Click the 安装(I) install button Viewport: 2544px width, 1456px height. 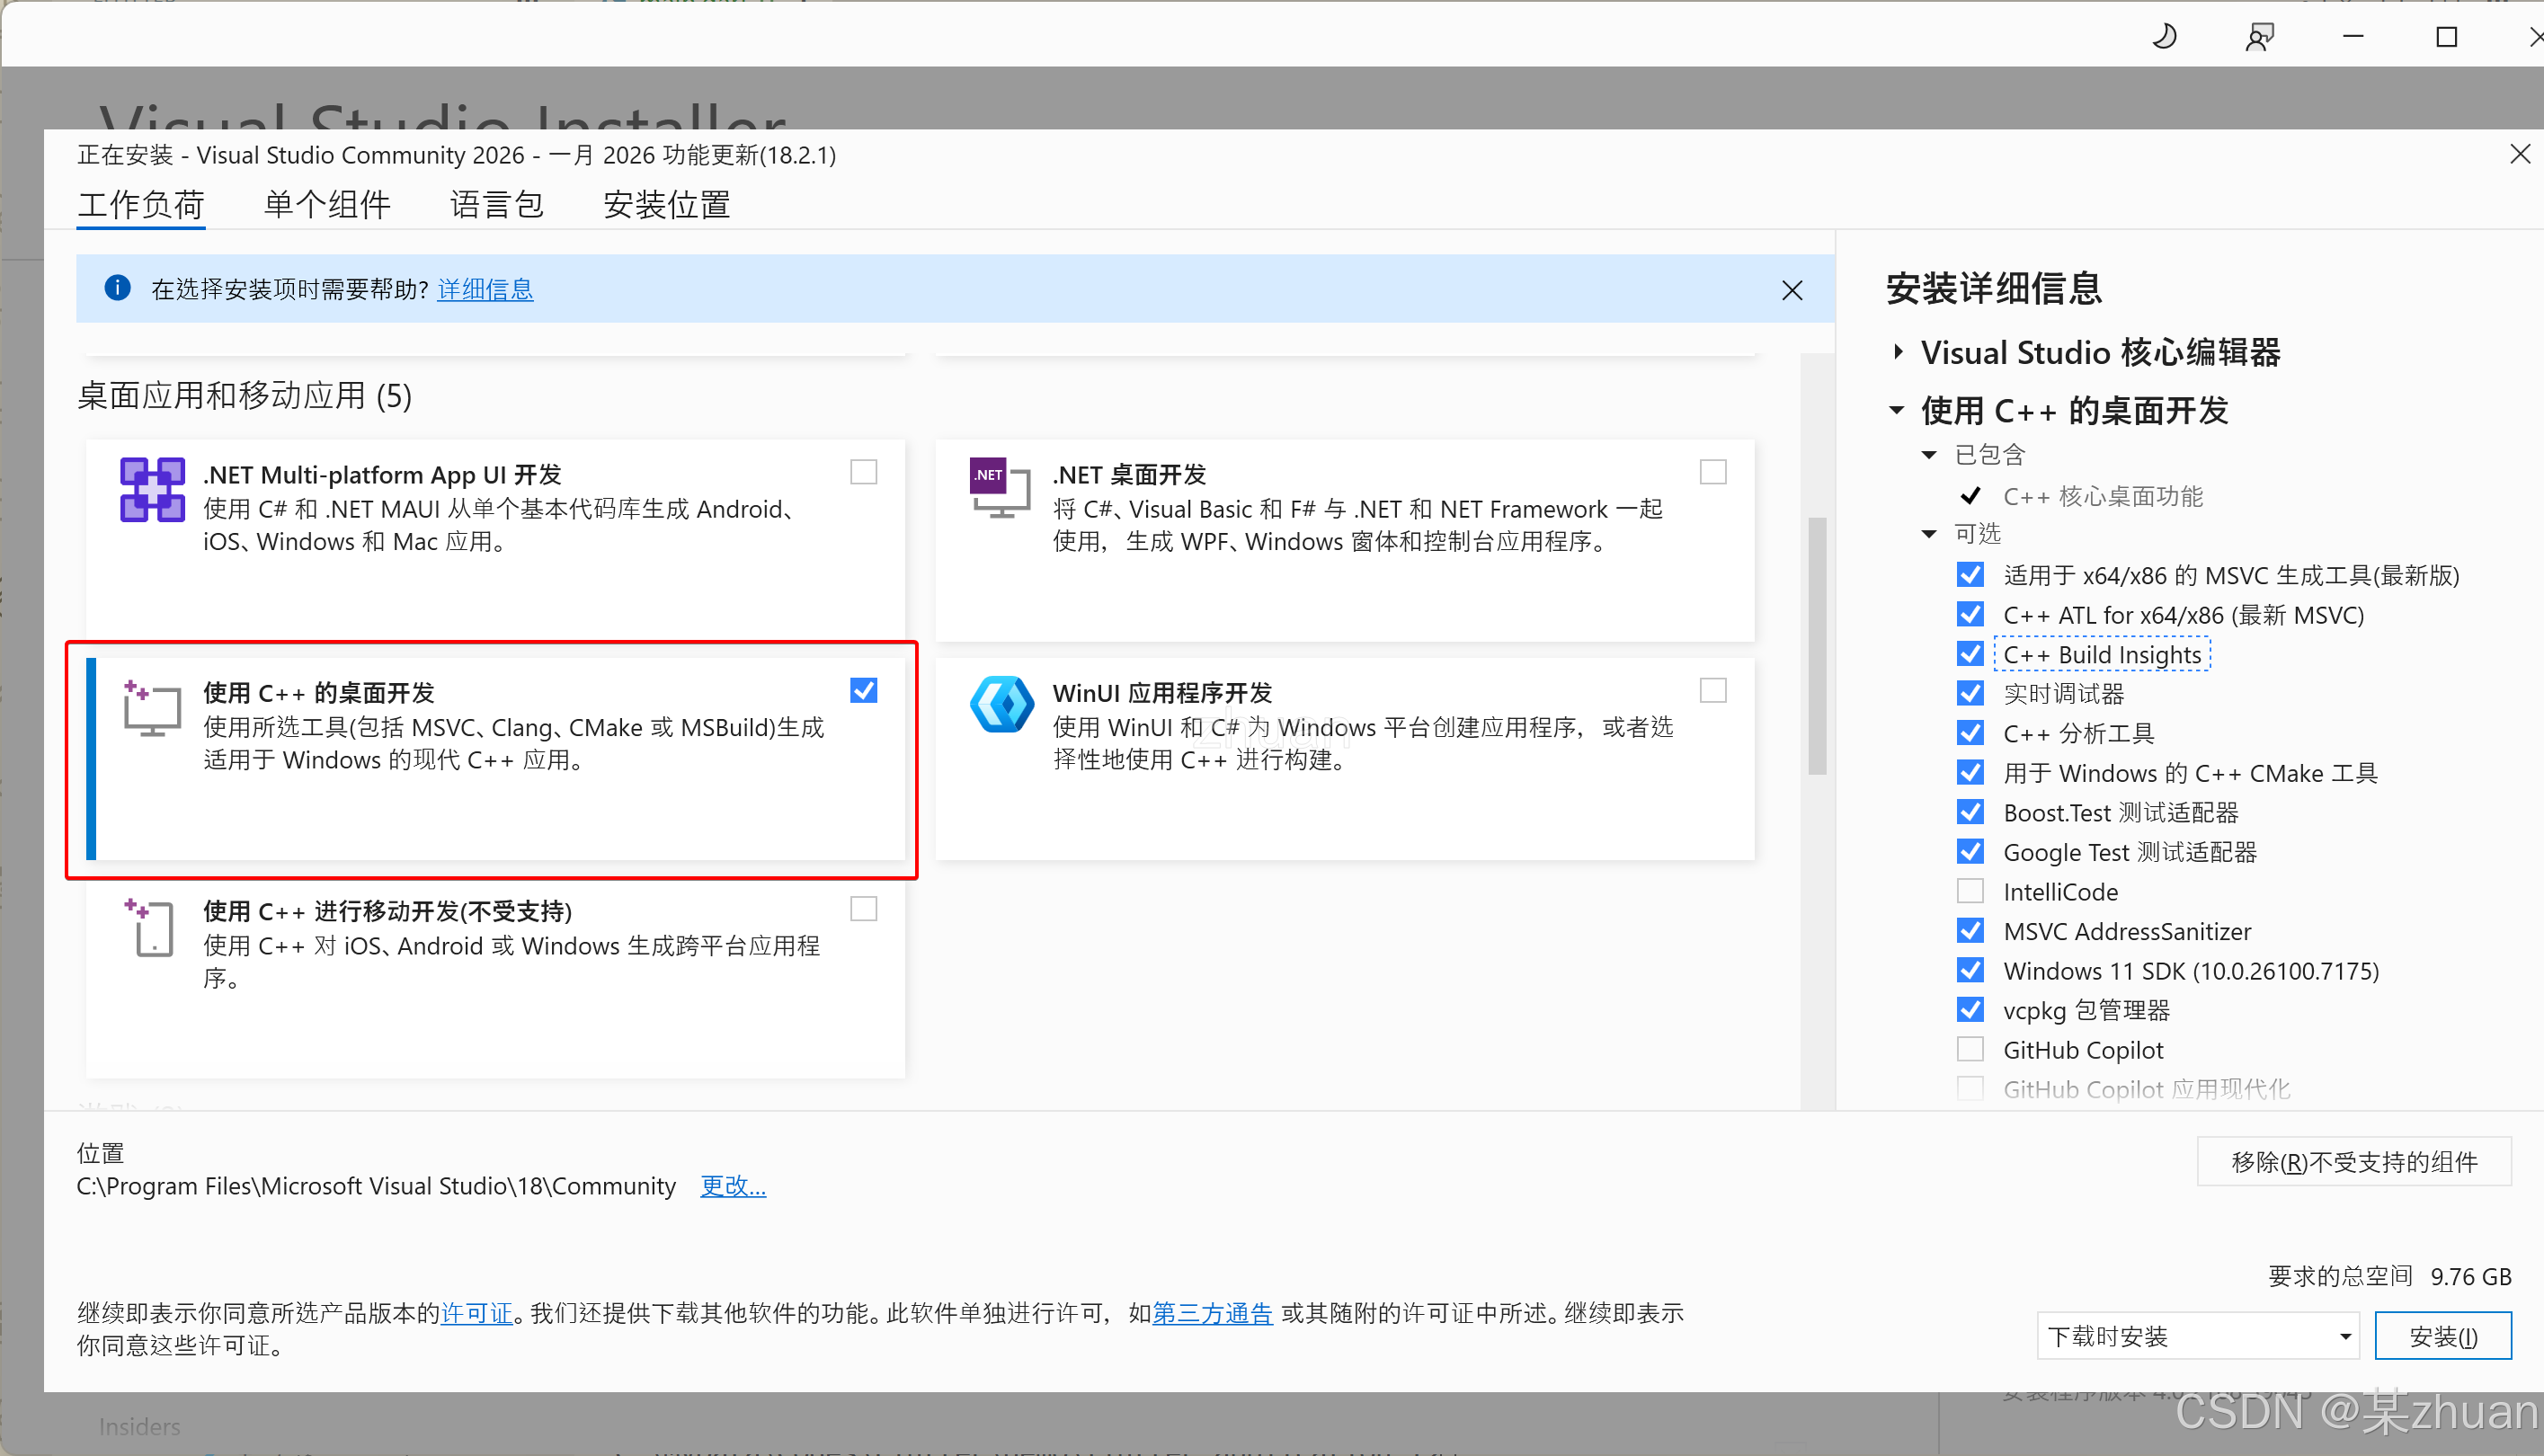[x=2442, y=1336]
